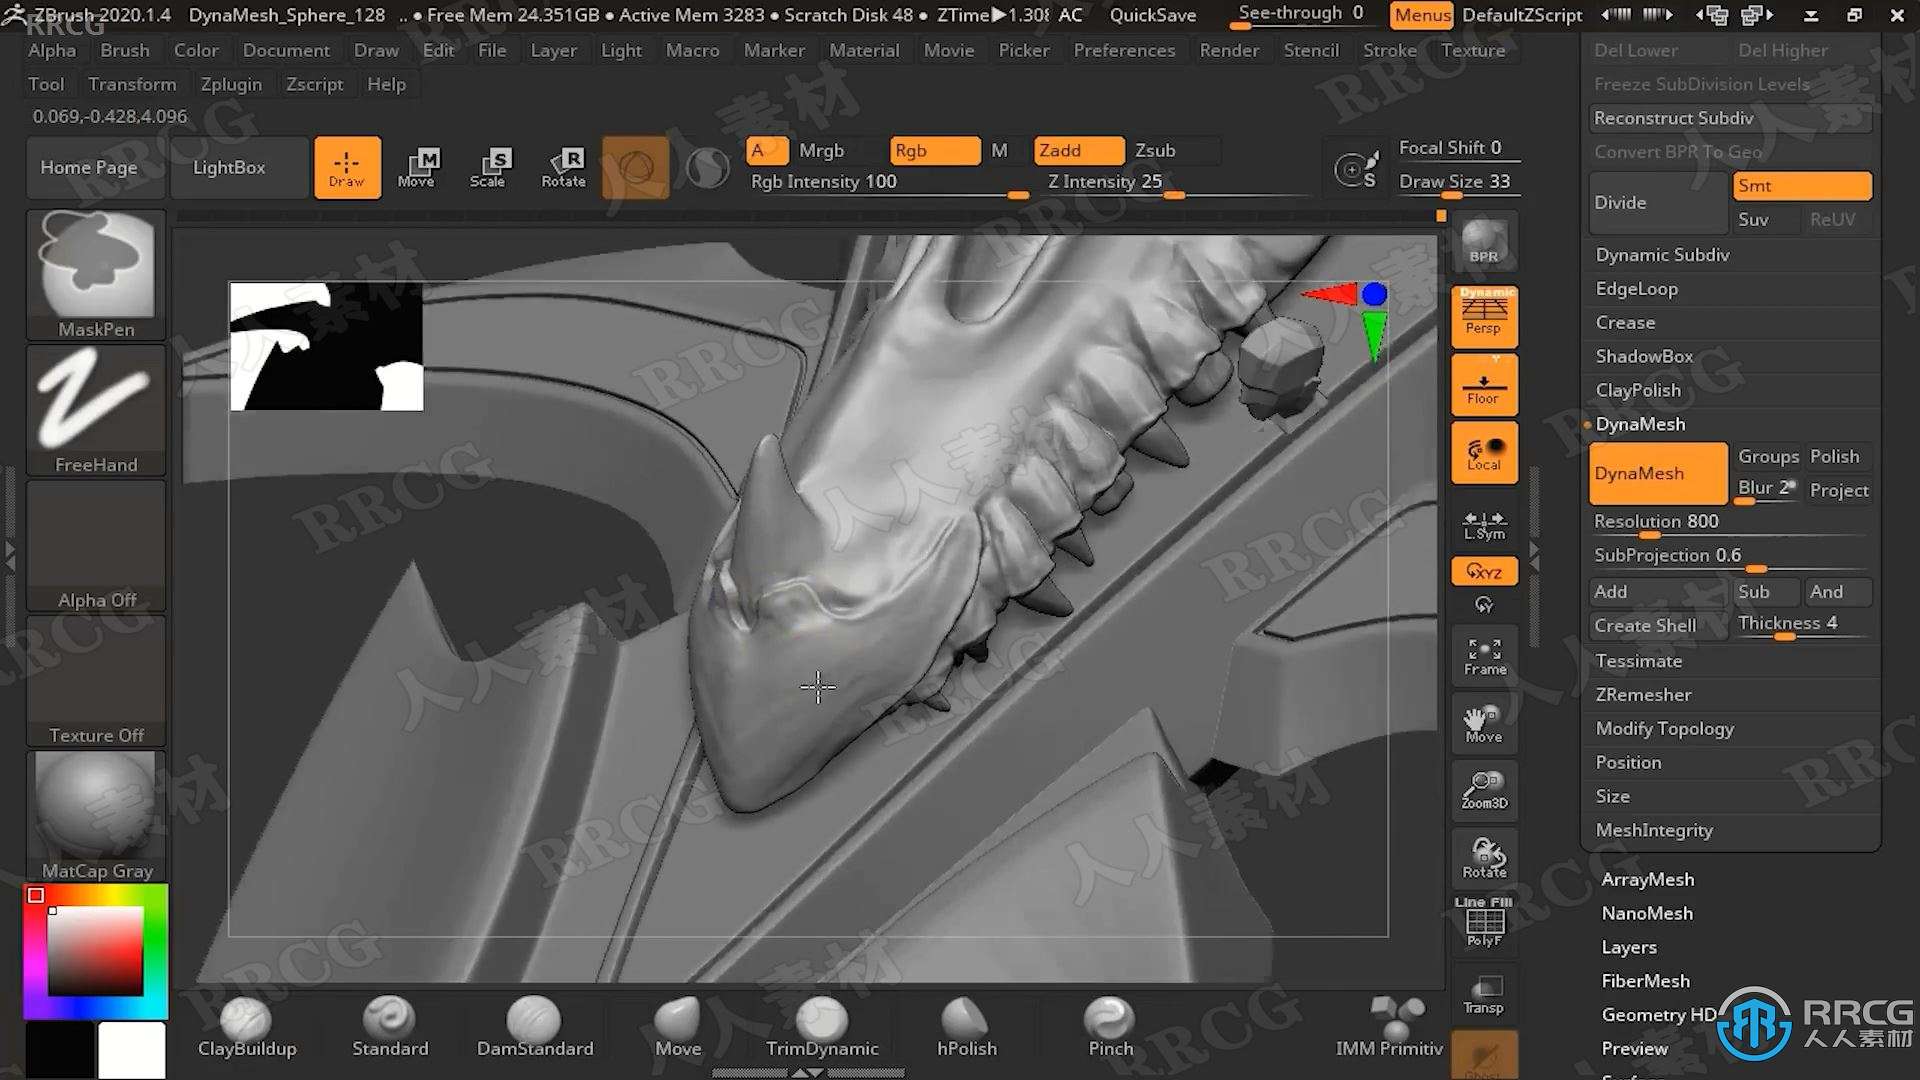Open the Stroke menu
1920x1080 pixels.
[x=1390, y=50]
